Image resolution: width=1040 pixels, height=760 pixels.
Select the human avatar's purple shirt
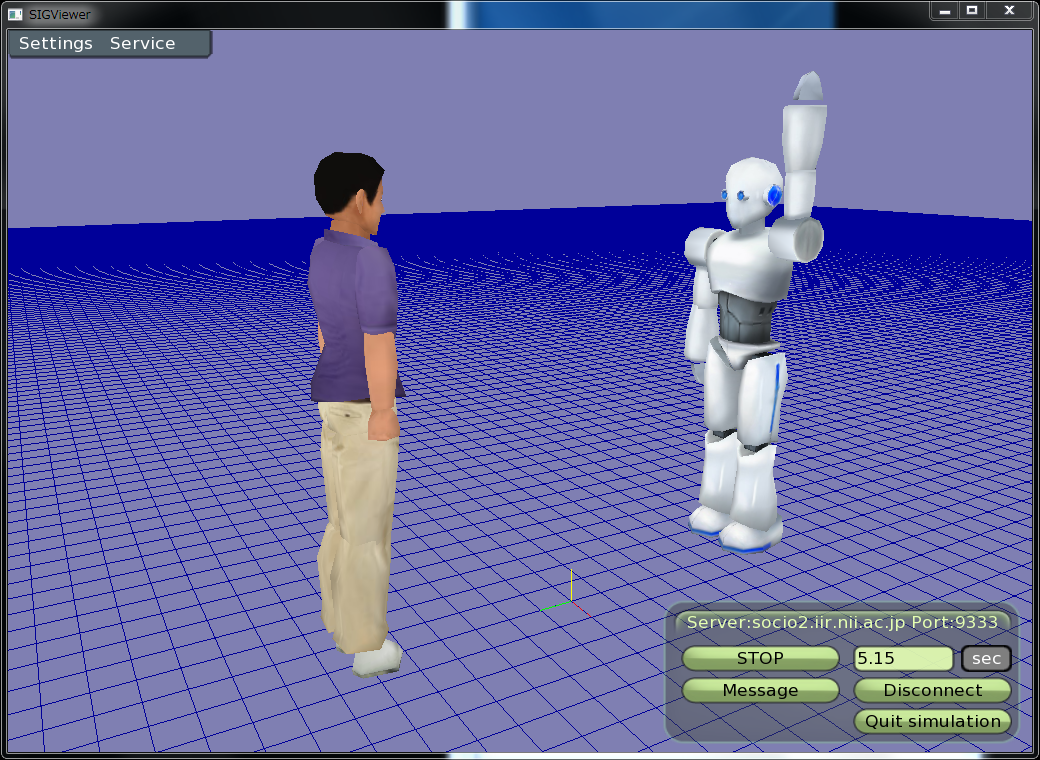click(x=350, y=310)
